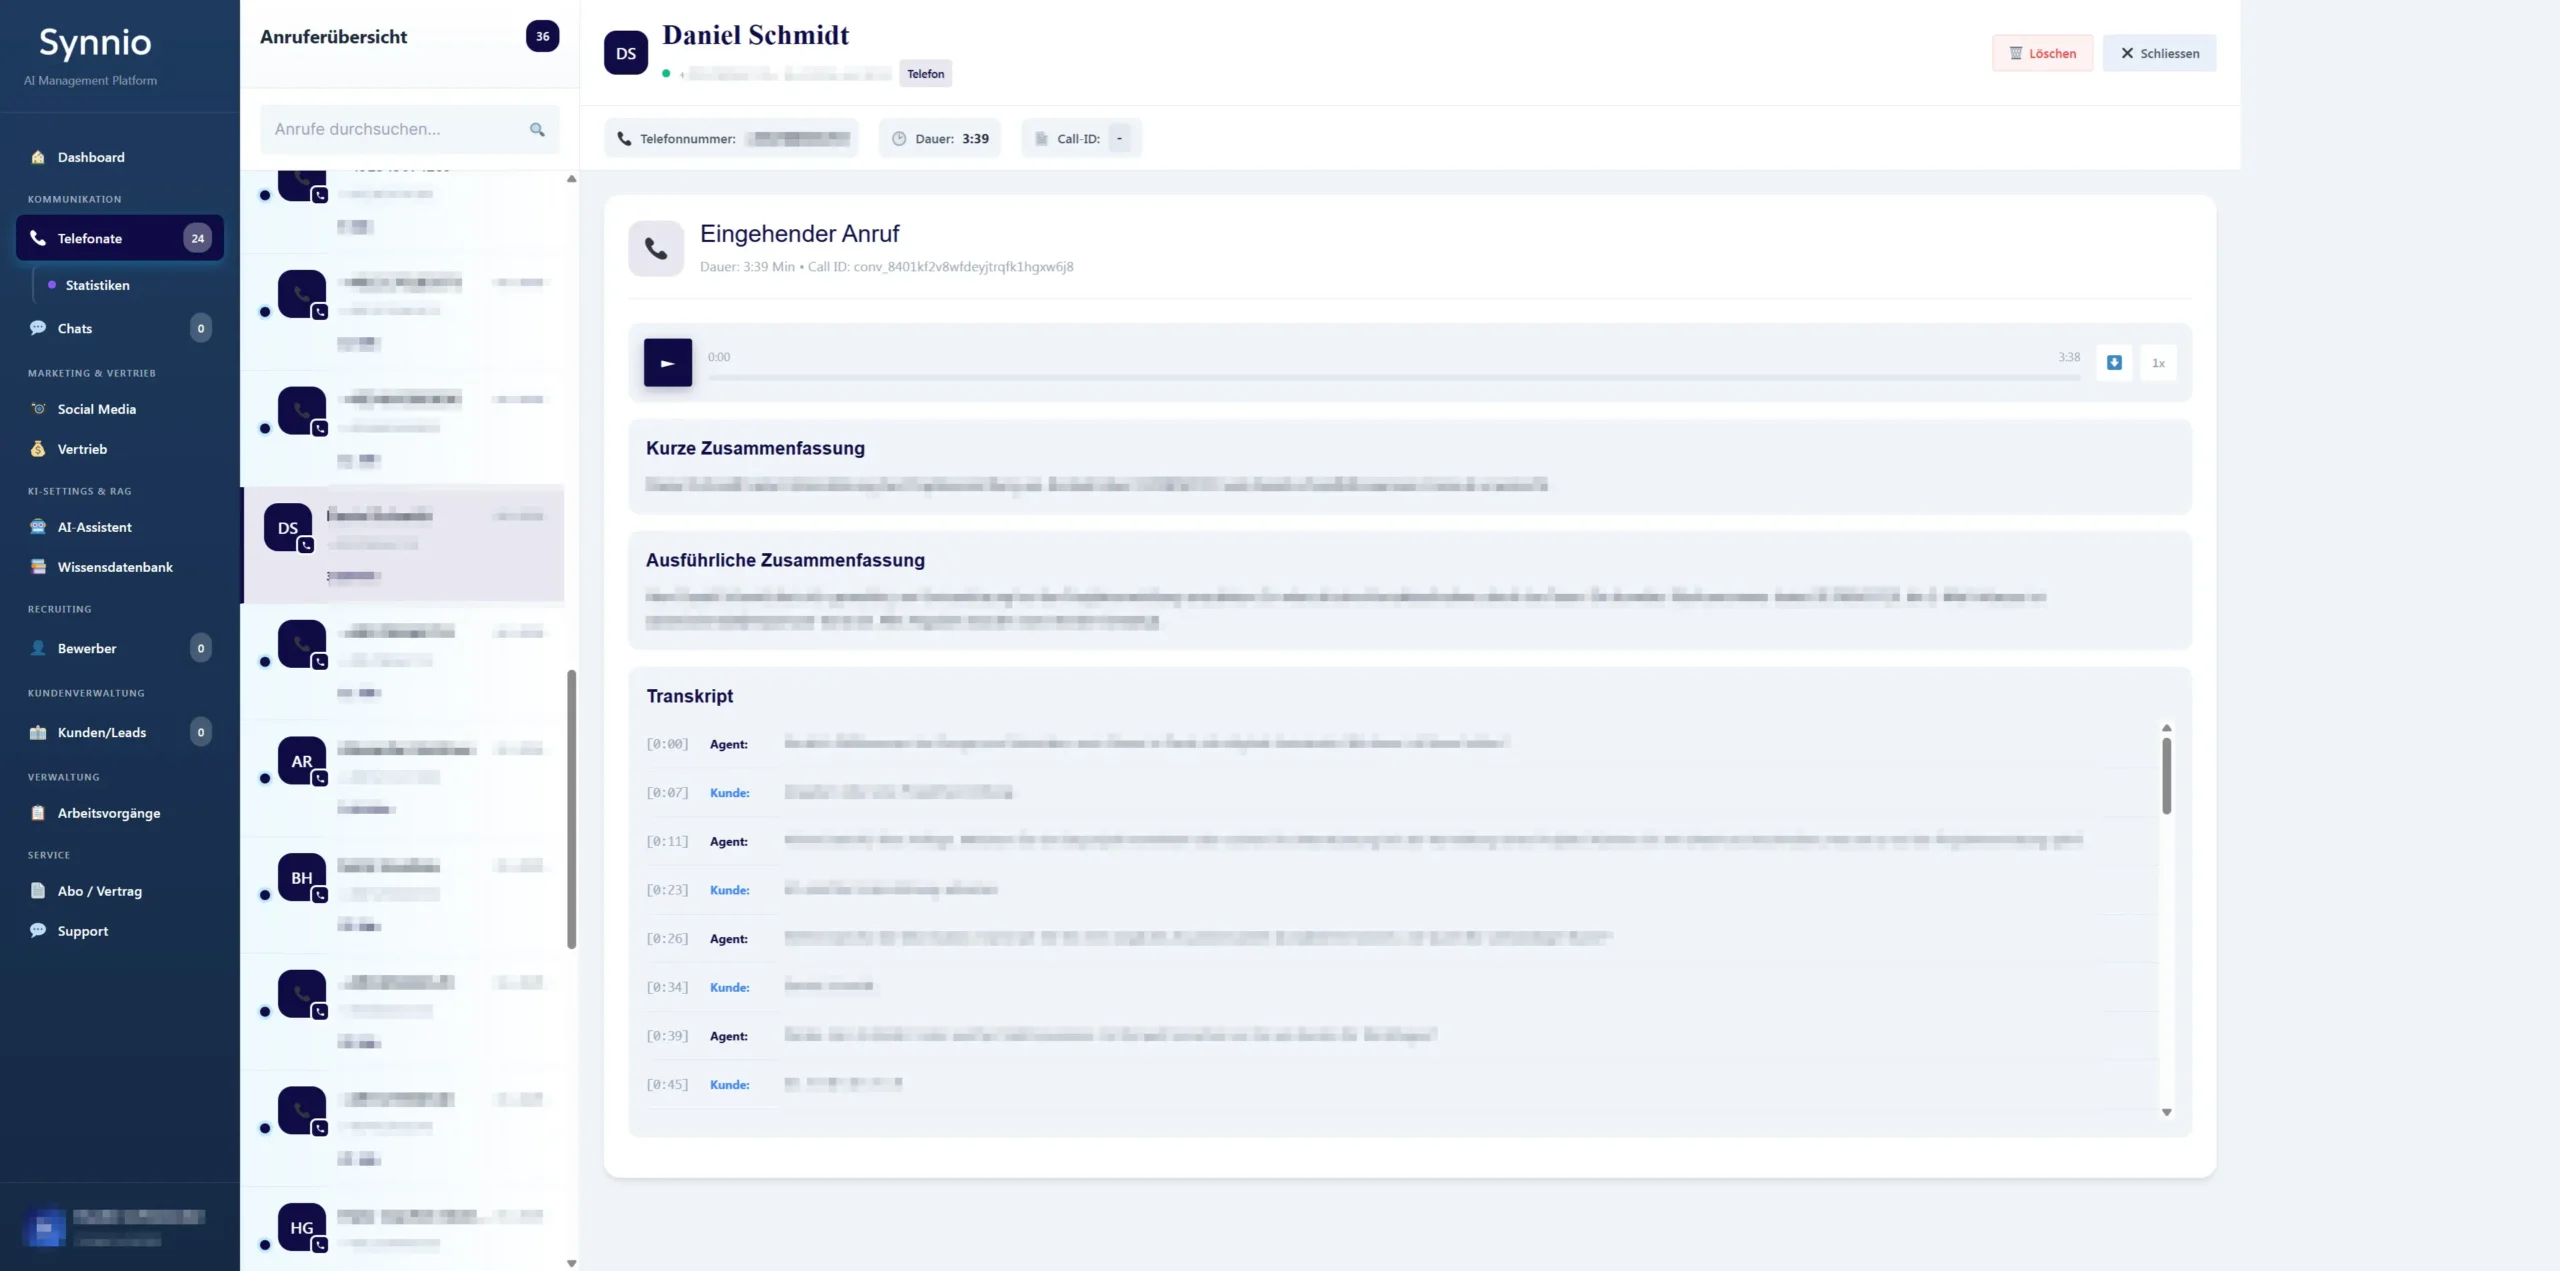Go to Social Media section

pos(96,409)
